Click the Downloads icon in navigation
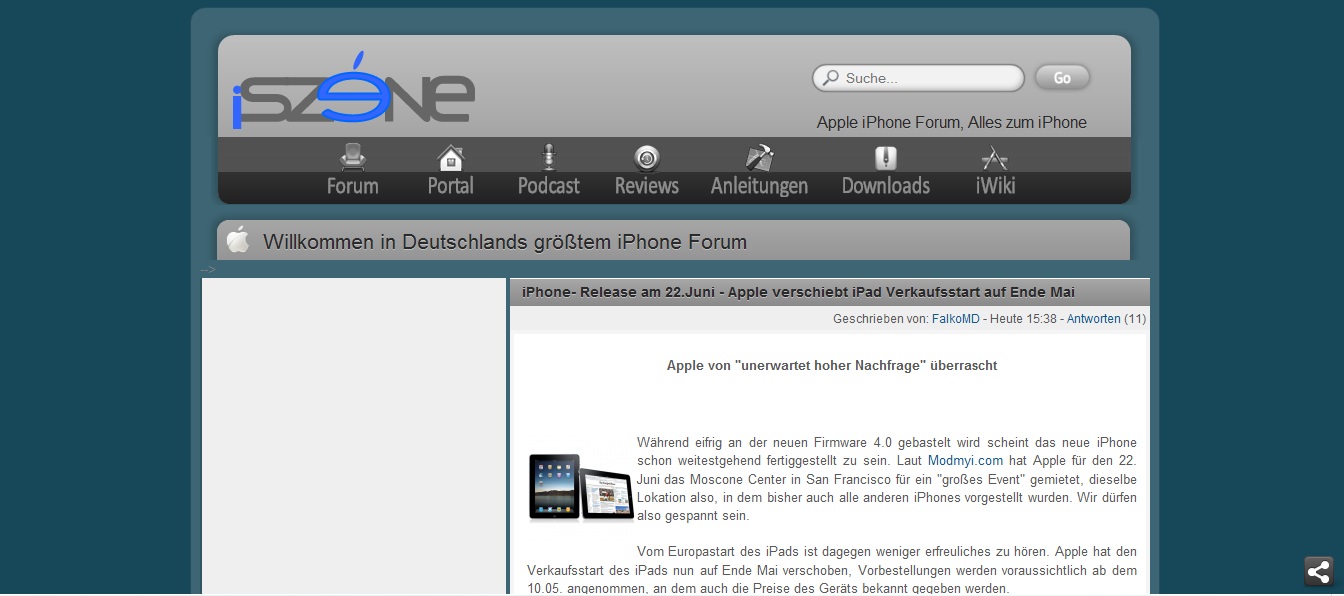The image size is (1344, 596). 885,157
